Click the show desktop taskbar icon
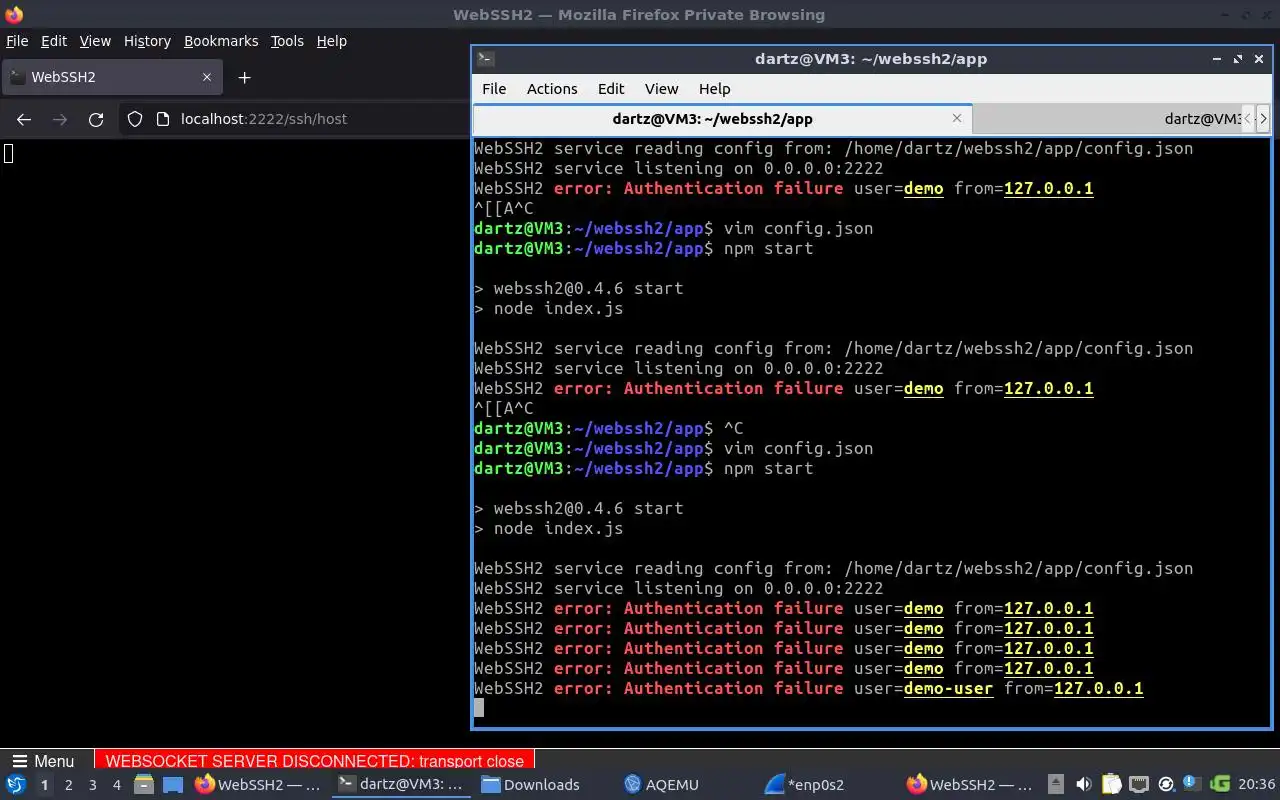Screen dimensions: 1280x800 click(x=173, y=785)
